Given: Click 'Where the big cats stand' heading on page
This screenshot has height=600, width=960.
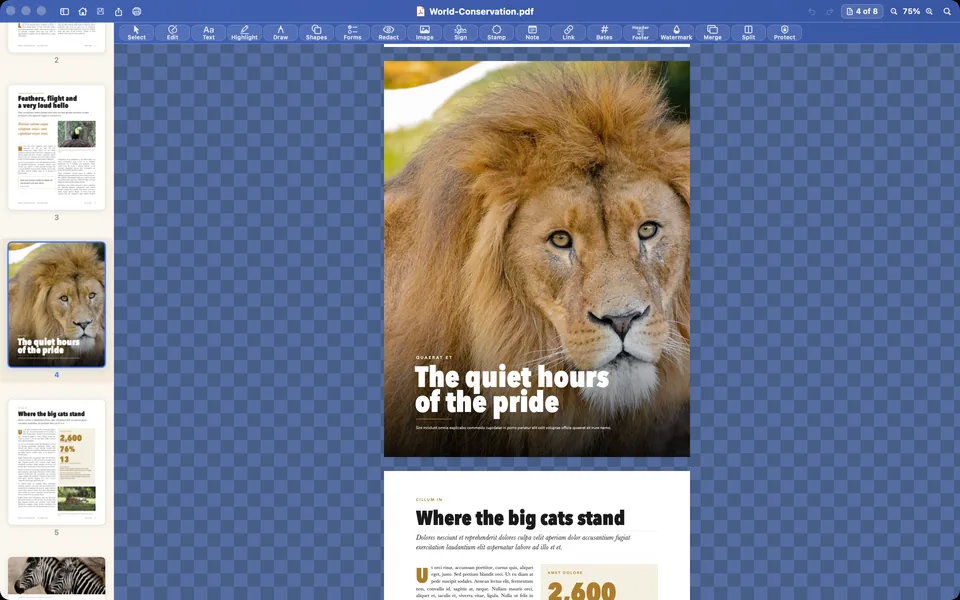Looking at the screenshot, I should point(520,518).
